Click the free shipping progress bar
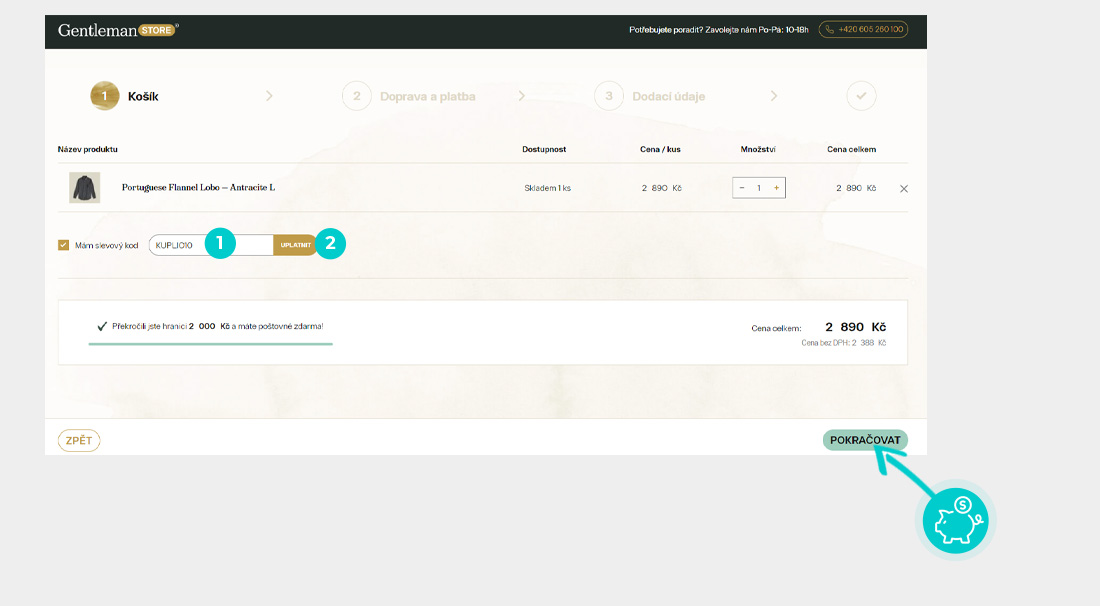The height and width of the screenshot is (606, 1100). click(x=210, y=343)
